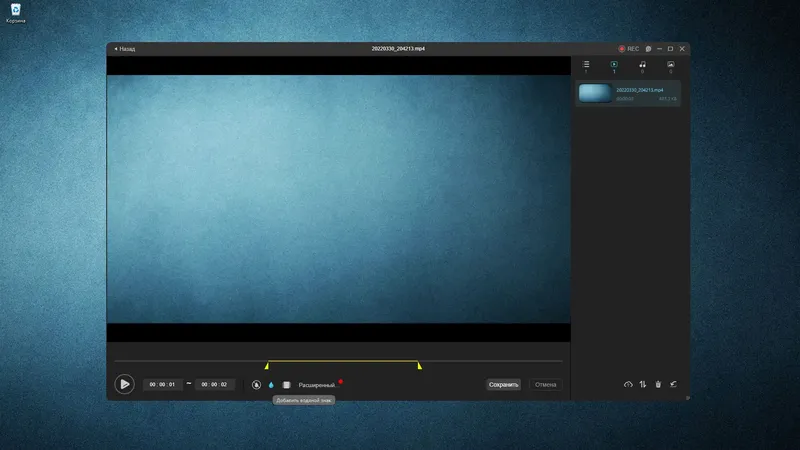Open the Расширенный advanced options

pos(318,385)
